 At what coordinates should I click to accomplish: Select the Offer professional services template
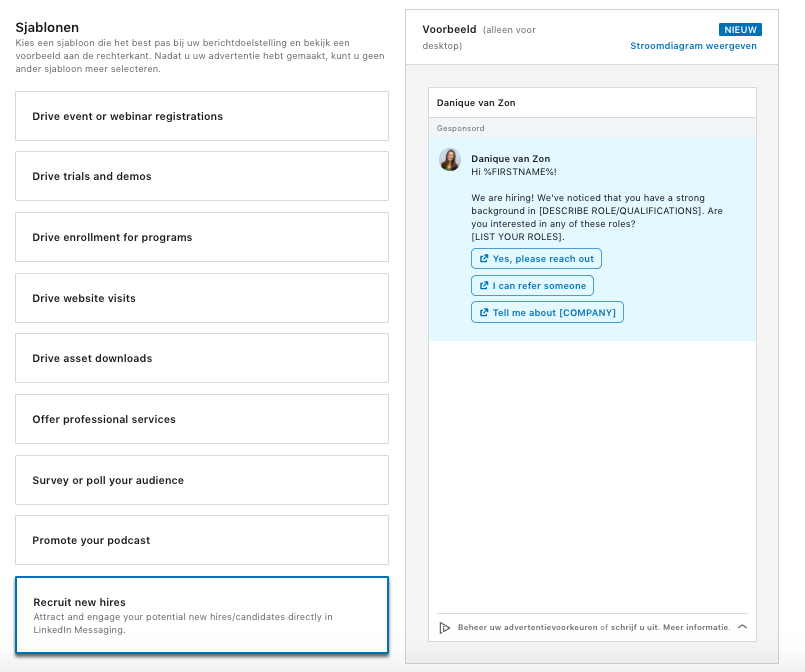coord(202,419)
